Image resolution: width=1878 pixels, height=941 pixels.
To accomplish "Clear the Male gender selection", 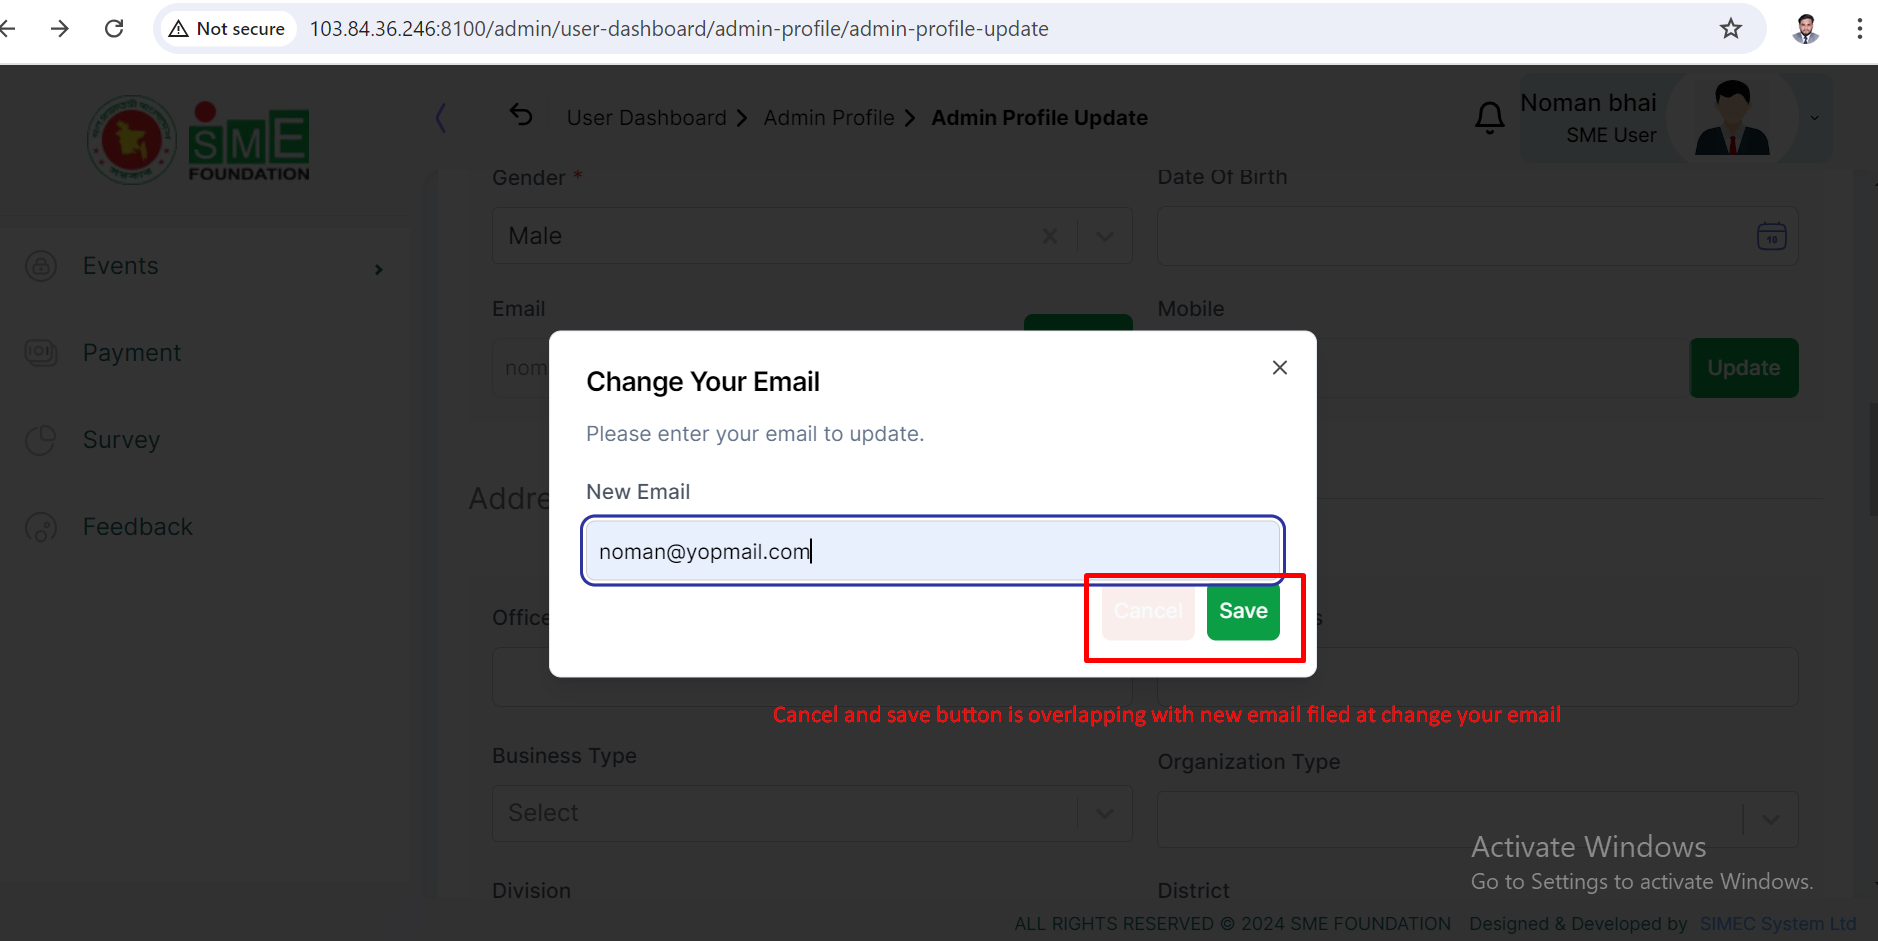I will 1050,236.
